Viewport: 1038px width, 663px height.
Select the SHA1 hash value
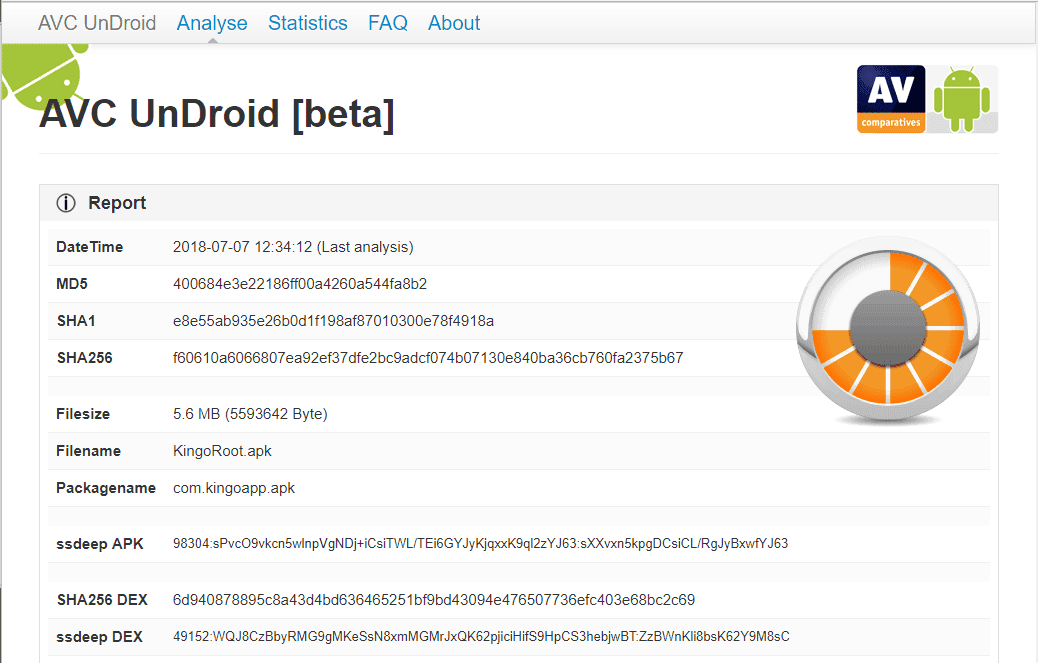334,321
